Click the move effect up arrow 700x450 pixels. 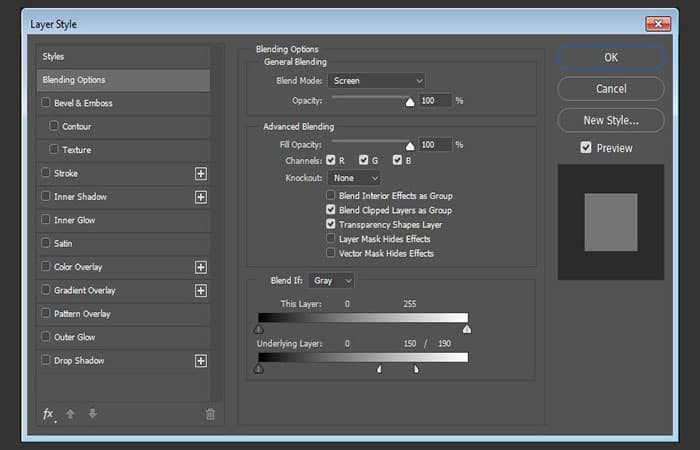[x=70, y=414]
